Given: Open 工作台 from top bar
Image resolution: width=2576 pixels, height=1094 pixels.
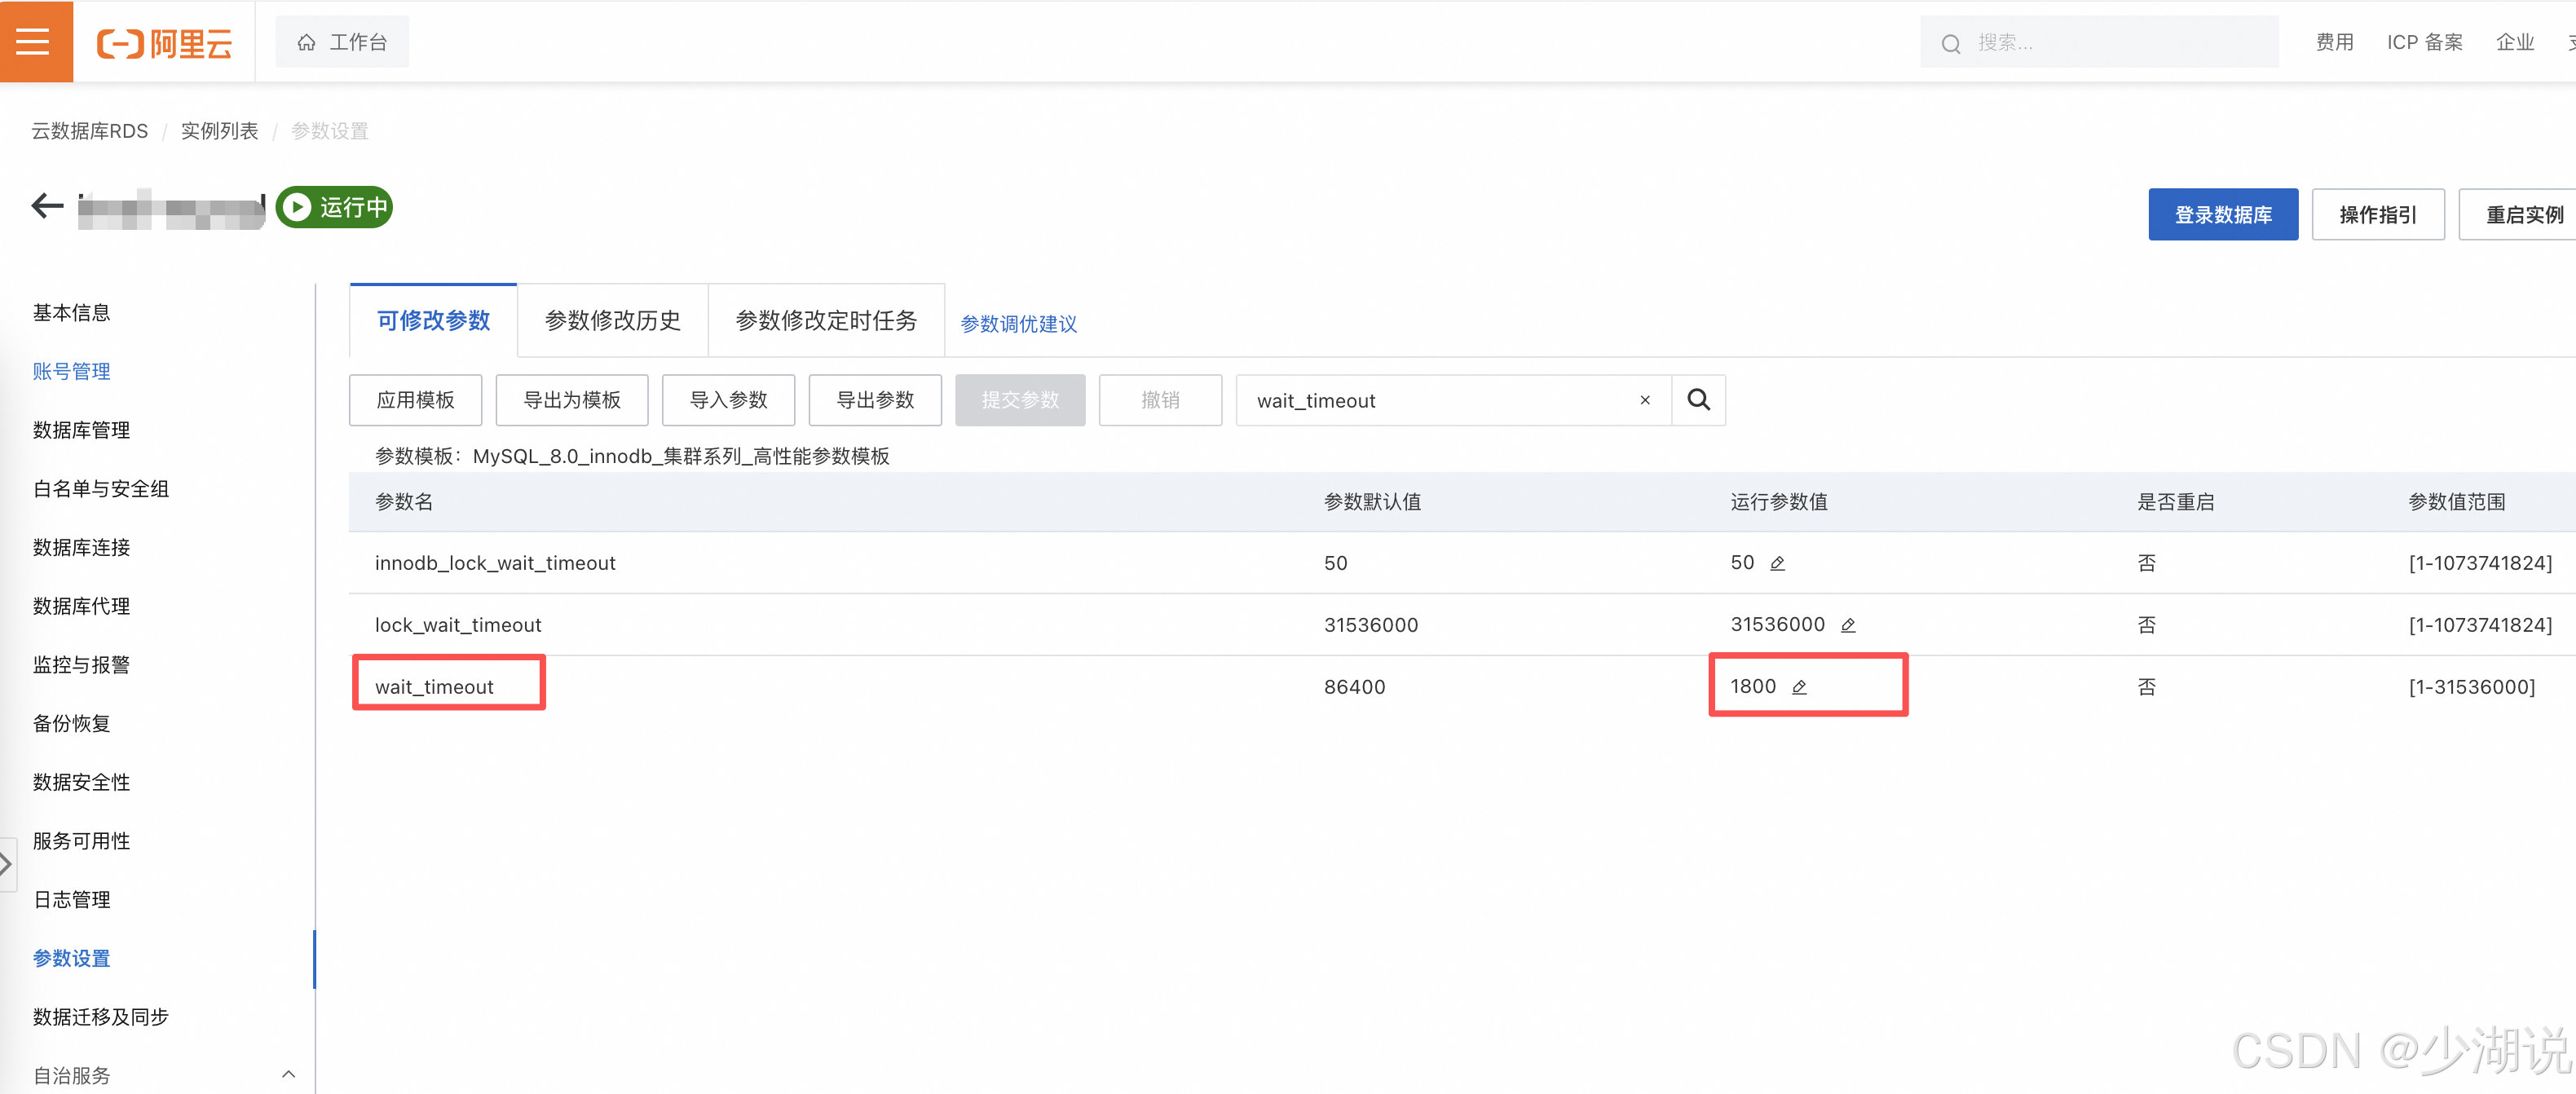Looking at the screenshot, I should tap(342, 42).
